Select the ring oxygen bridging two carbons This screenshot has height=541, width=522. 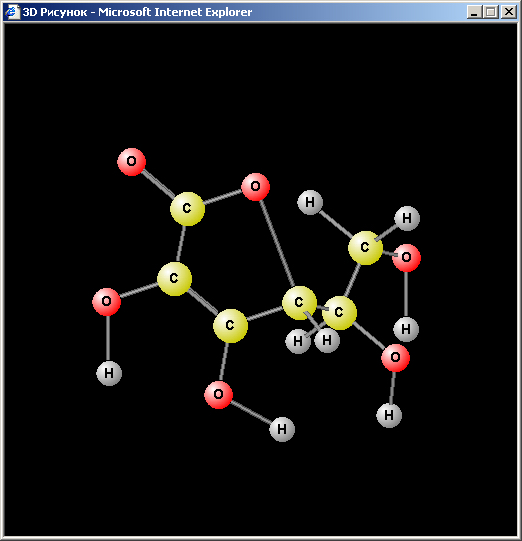(x=255, y=187)
